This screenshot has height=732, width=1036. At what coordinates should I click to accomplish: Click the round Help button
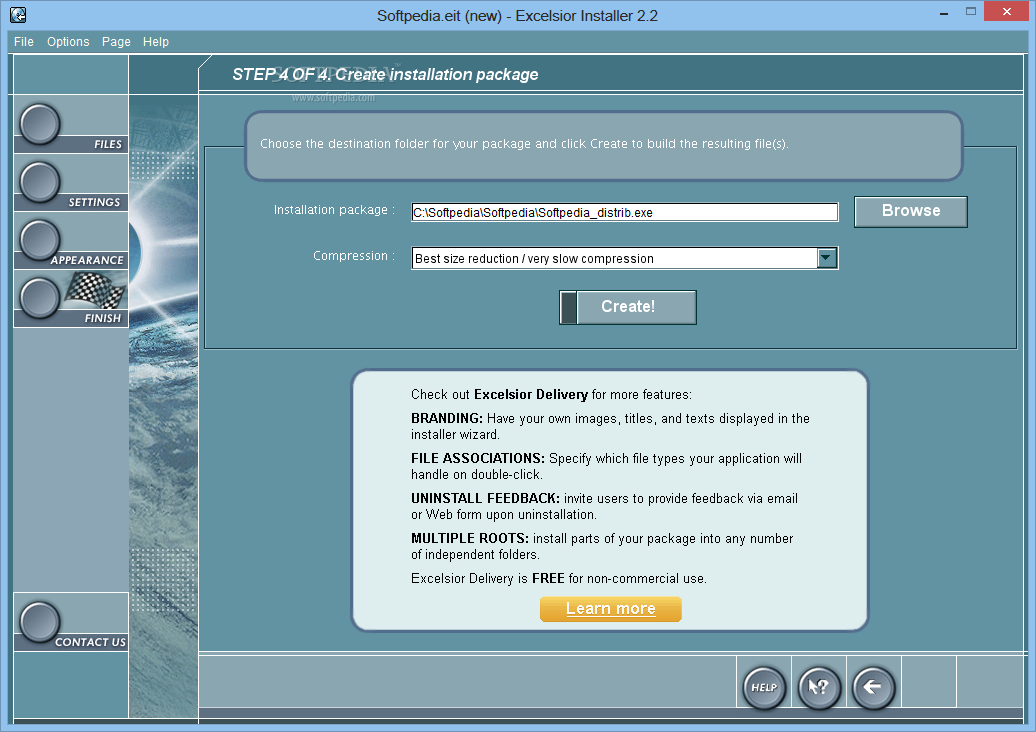764,688
